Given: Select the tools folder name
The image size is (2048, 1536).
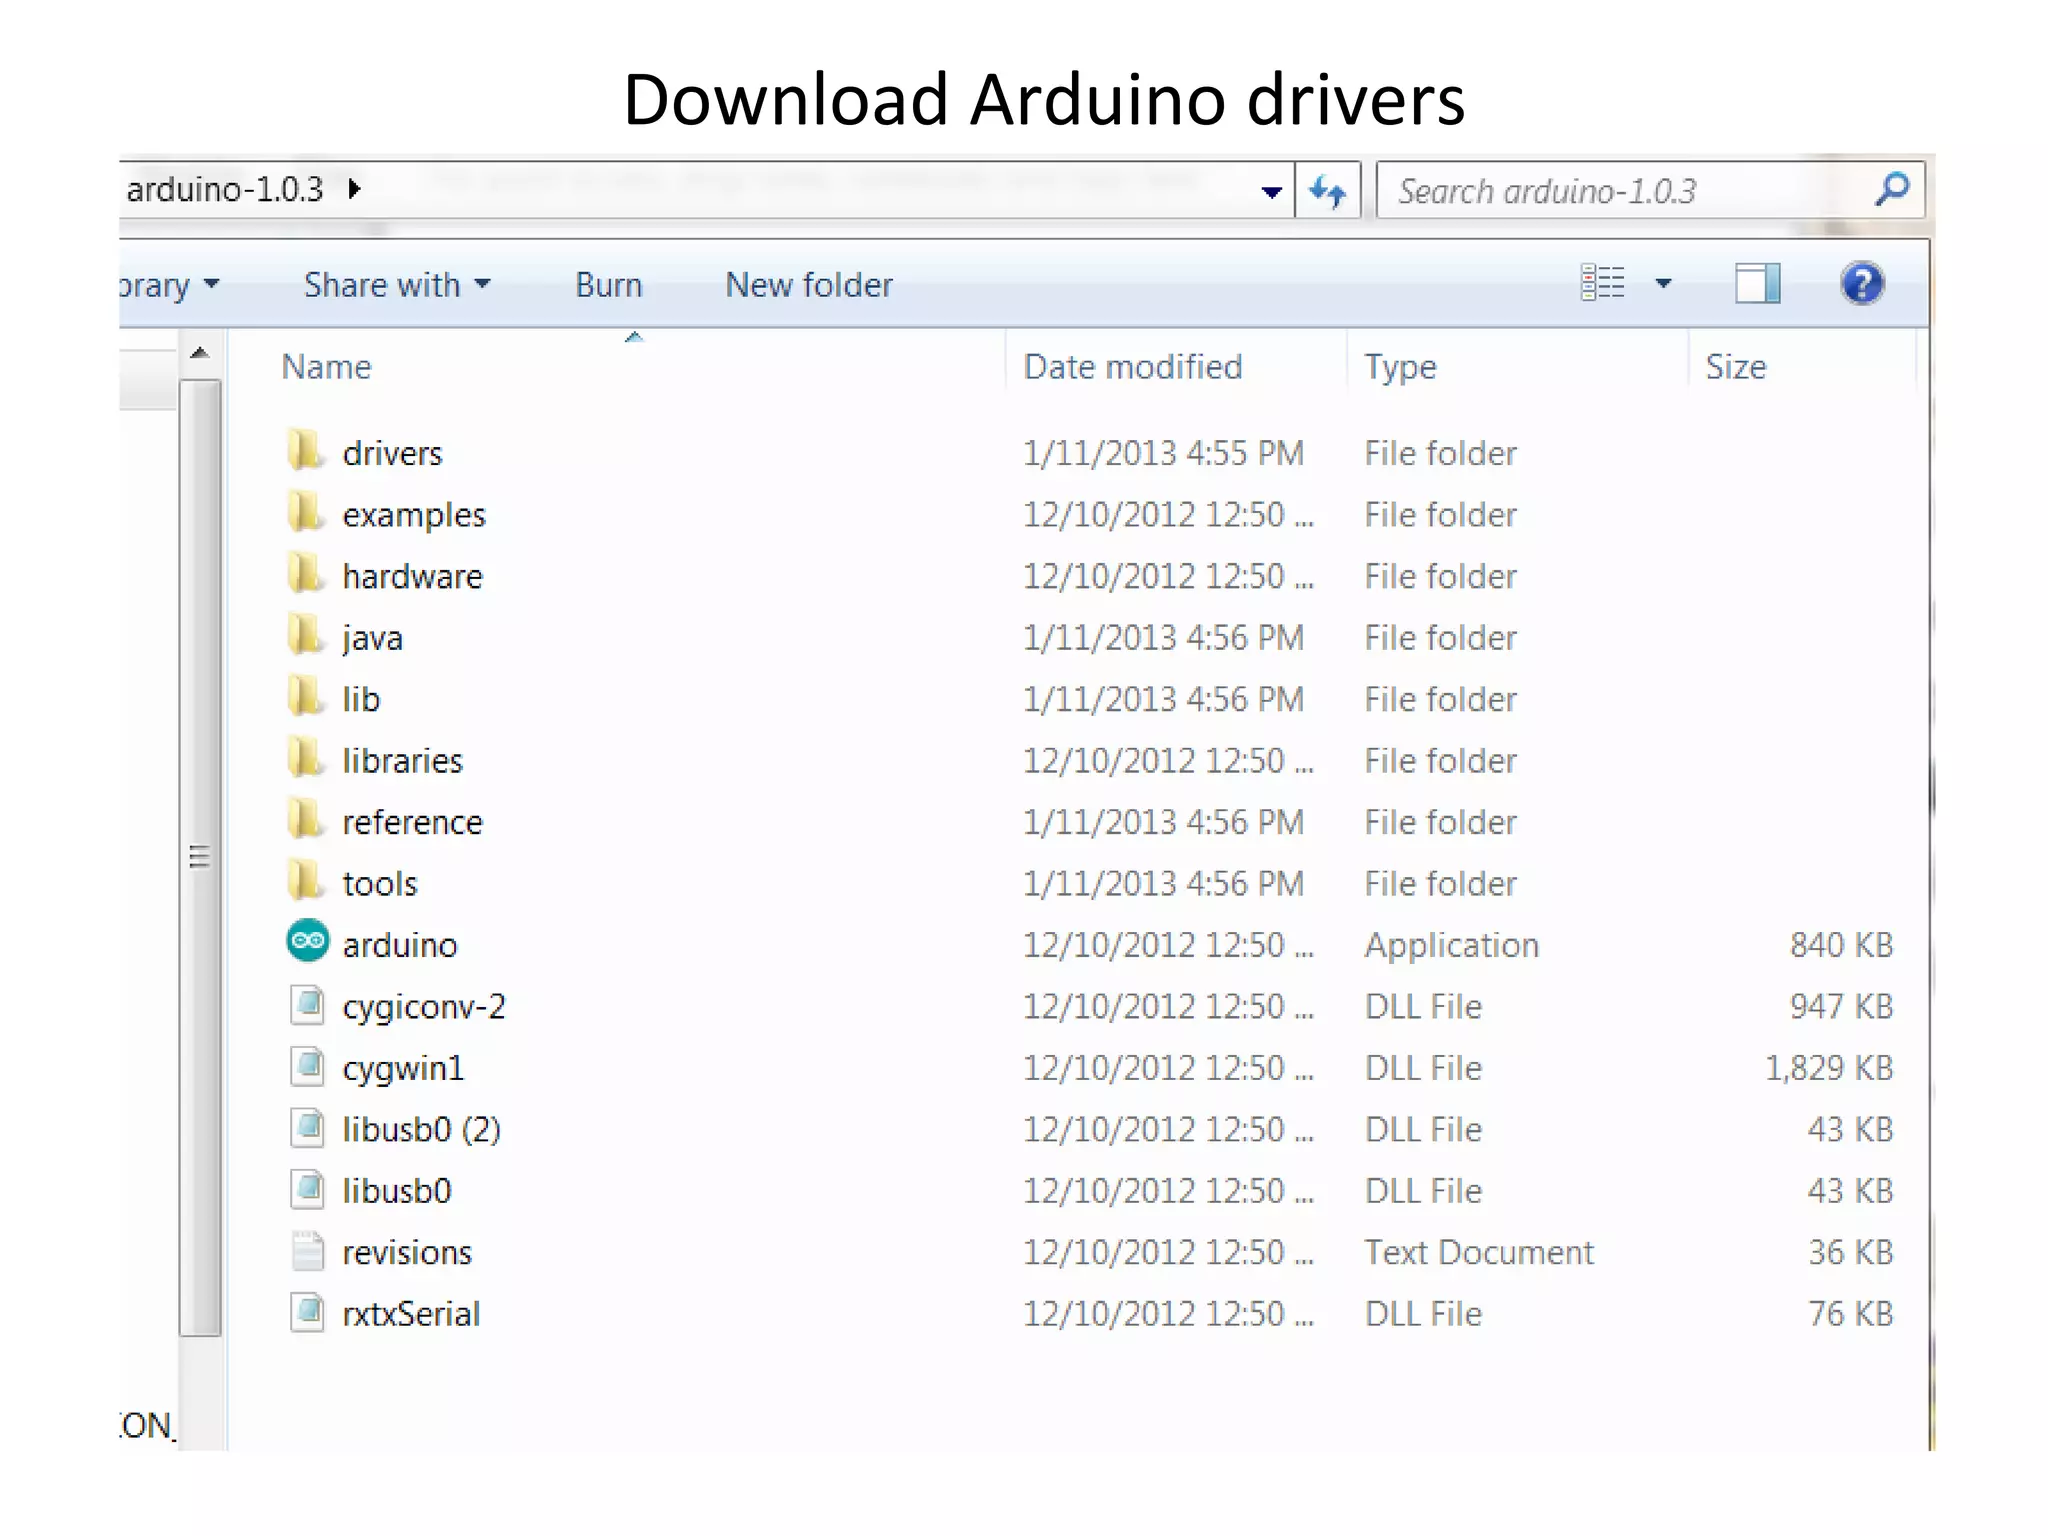Looking at the screenshot, I should (379, 884).
